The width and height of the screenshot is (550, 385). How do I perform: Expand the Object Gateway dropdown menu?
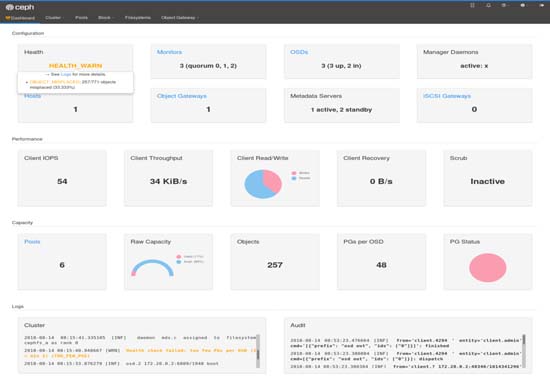(x=180, y=18)
